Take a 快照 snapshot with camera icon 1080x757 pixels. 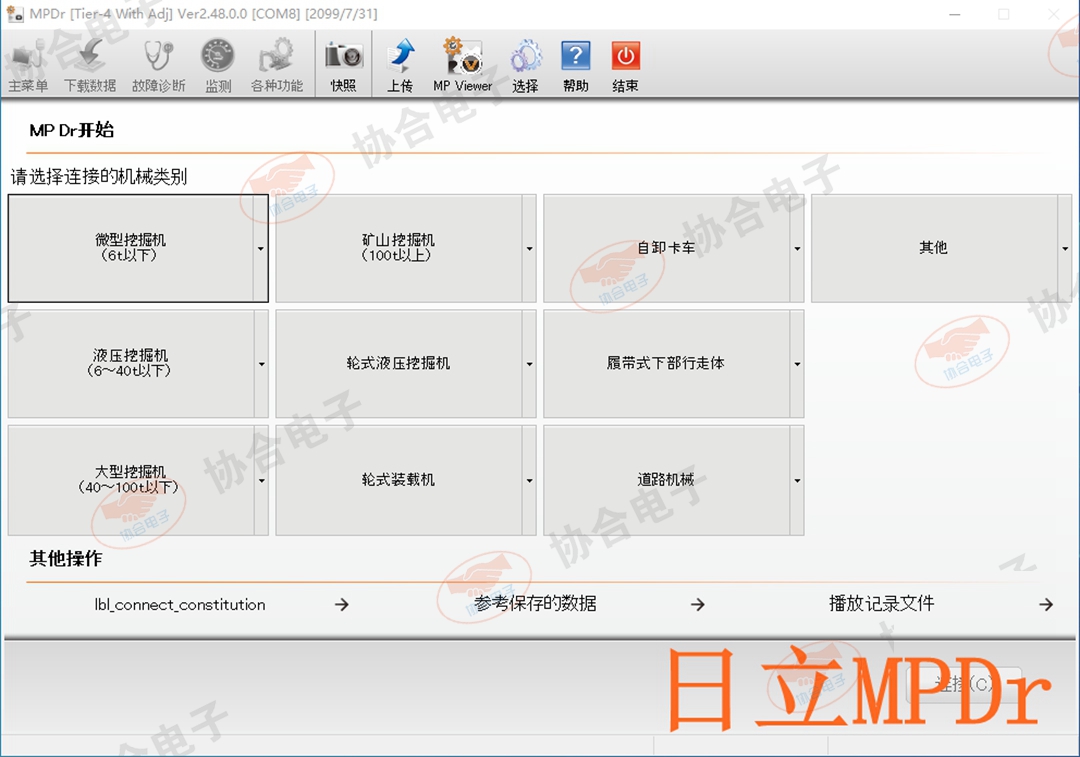tap(343, 65)
